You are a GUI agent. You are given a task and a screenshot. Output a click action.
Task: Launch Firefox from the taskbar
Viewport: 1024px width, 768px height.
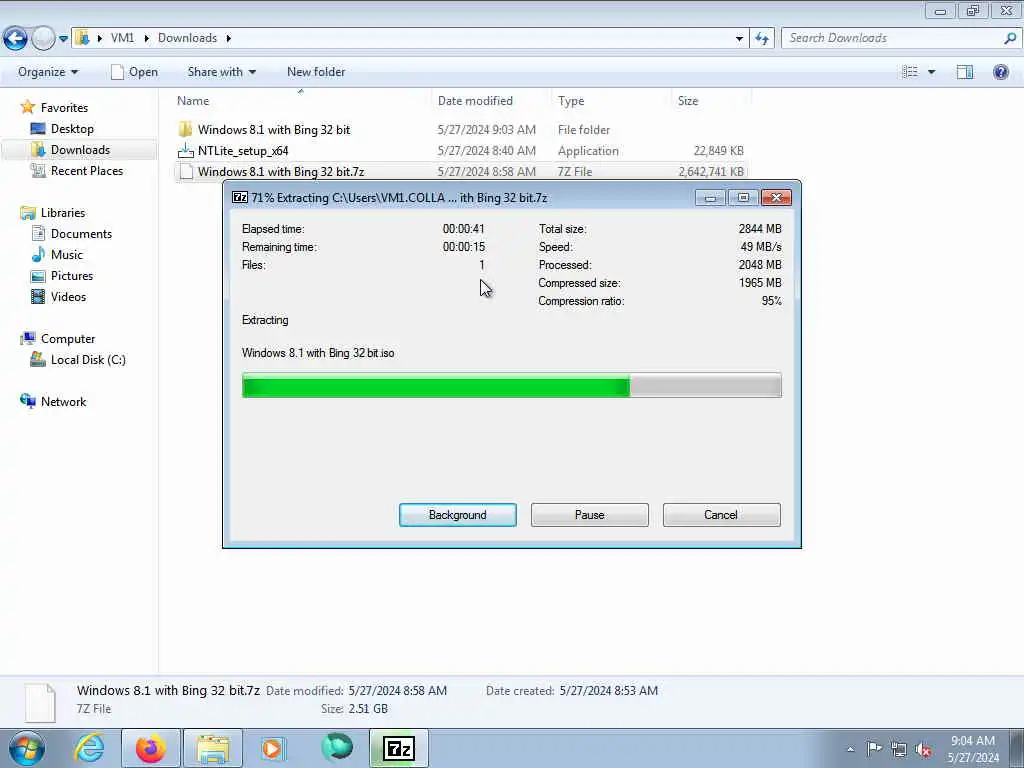150,748
